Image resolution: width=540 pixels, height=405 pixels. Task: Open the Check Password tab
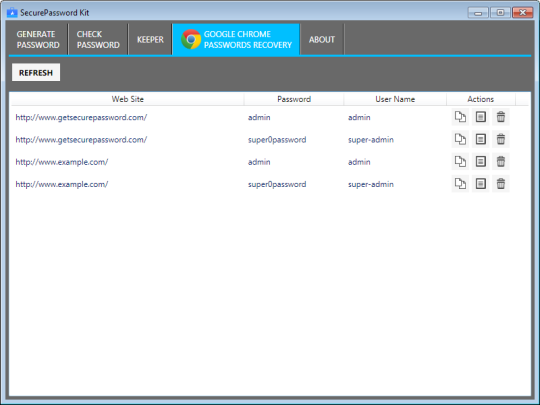(98, 39)
